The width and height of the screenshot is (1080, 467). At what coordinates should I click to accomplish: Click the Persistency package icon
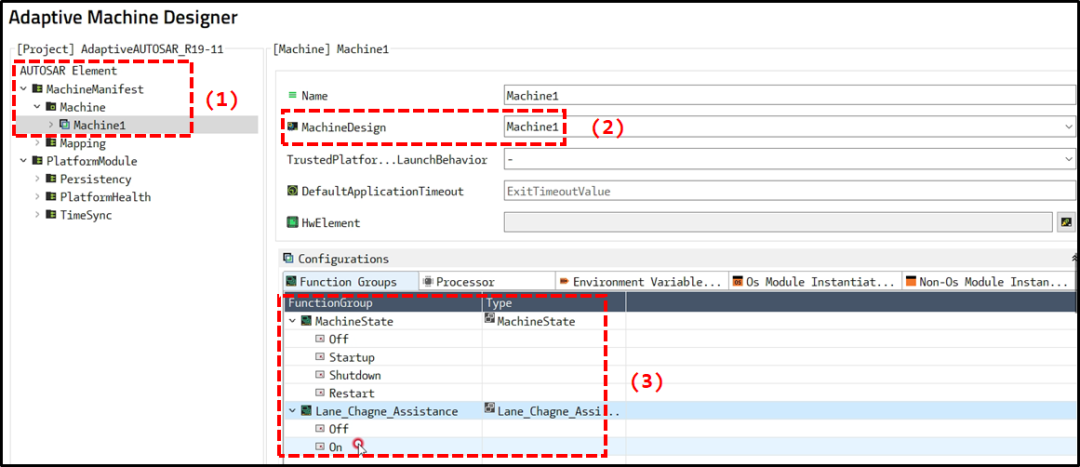51,179
